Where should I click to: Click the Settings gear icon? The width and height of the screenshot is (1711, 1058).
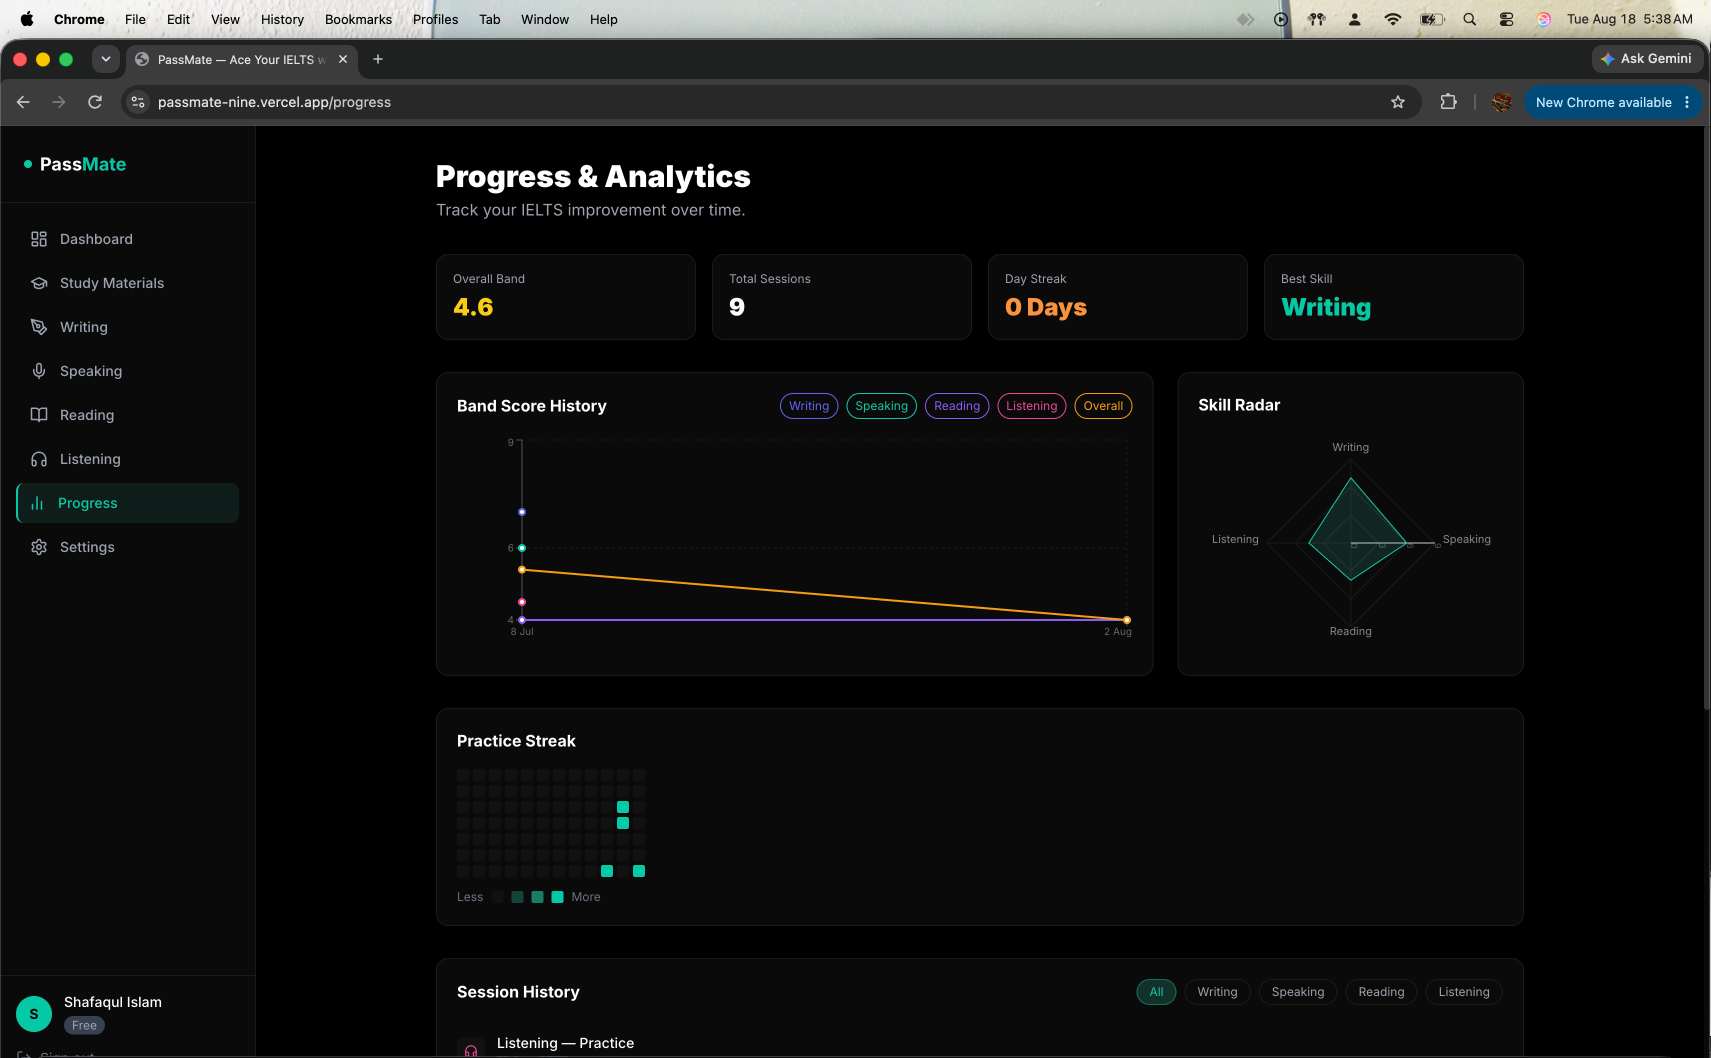pos(39,547)
